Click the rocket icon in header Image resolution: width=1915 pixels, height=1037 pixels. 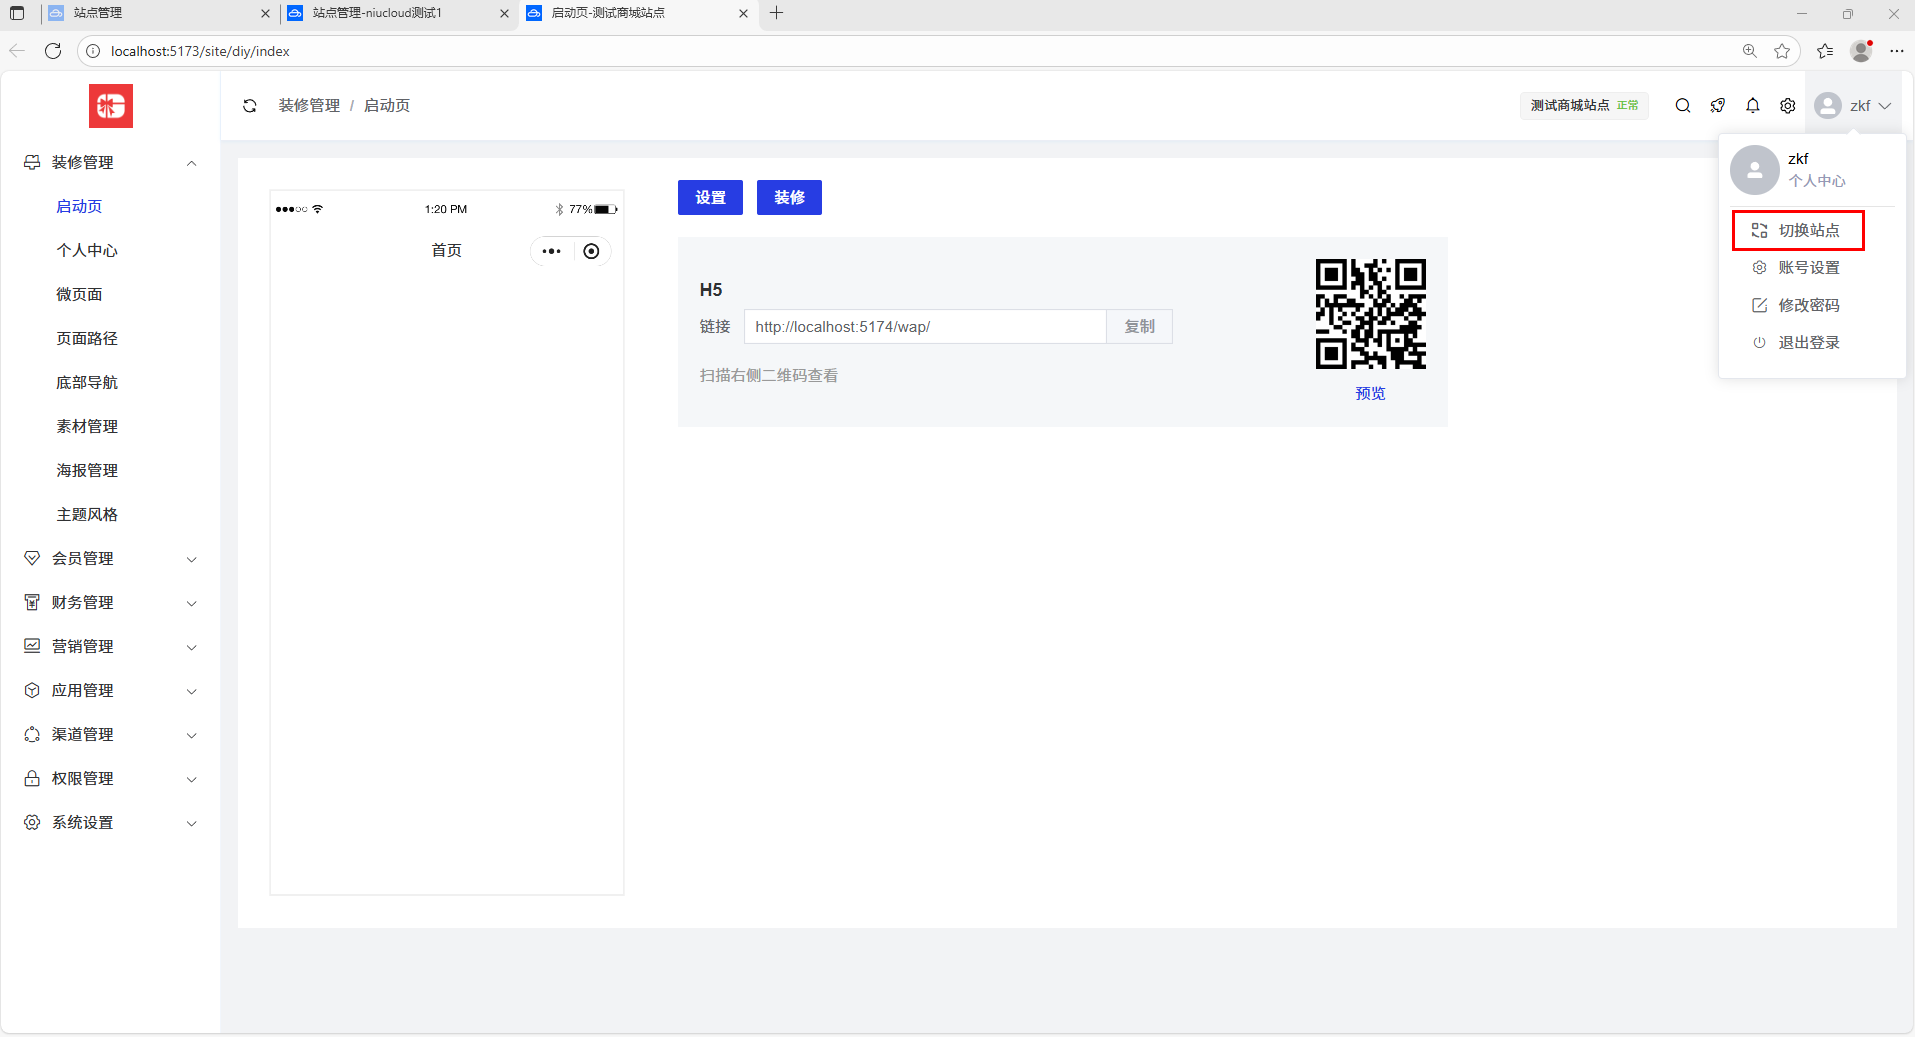1718,106
